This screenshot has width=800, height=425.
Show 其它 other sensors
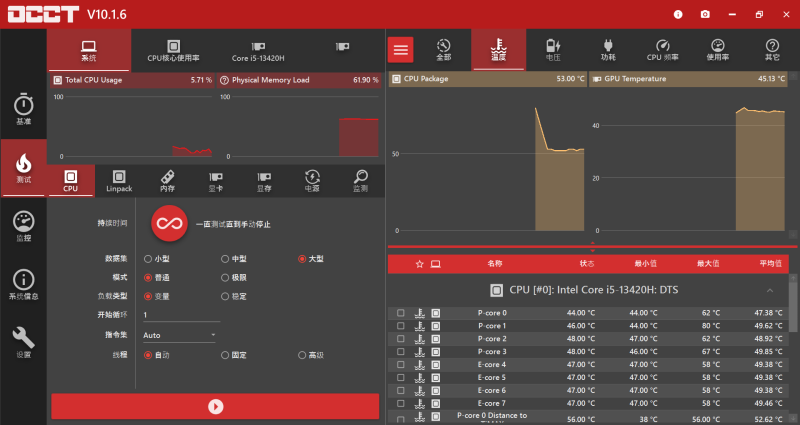coord(772,50)
